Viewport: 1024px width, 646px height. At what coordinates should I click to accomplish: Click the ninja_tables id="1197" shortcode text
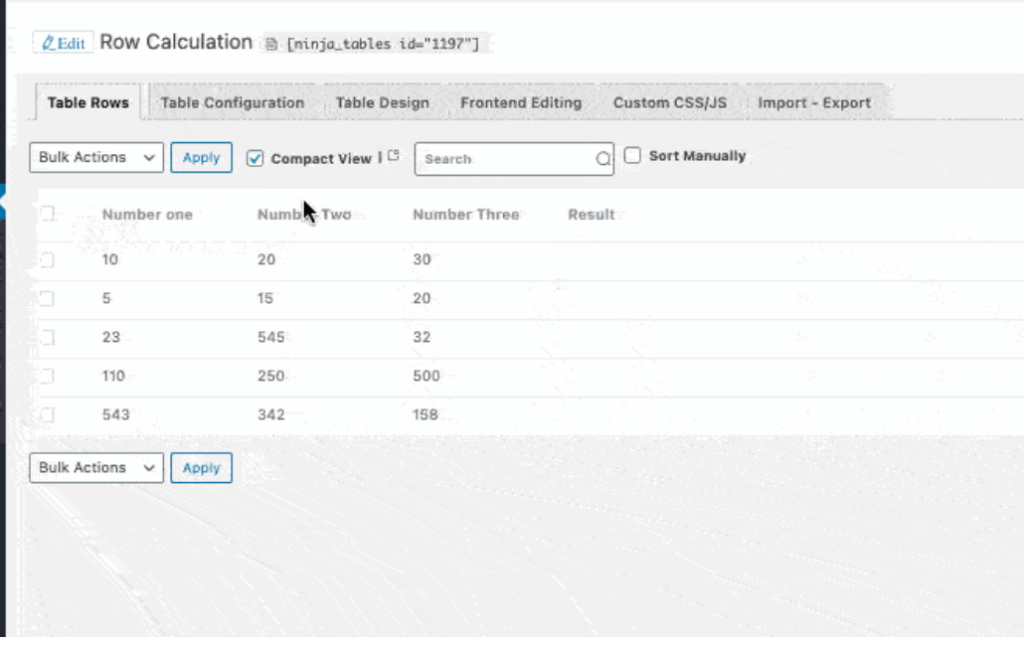pos(383,44)
